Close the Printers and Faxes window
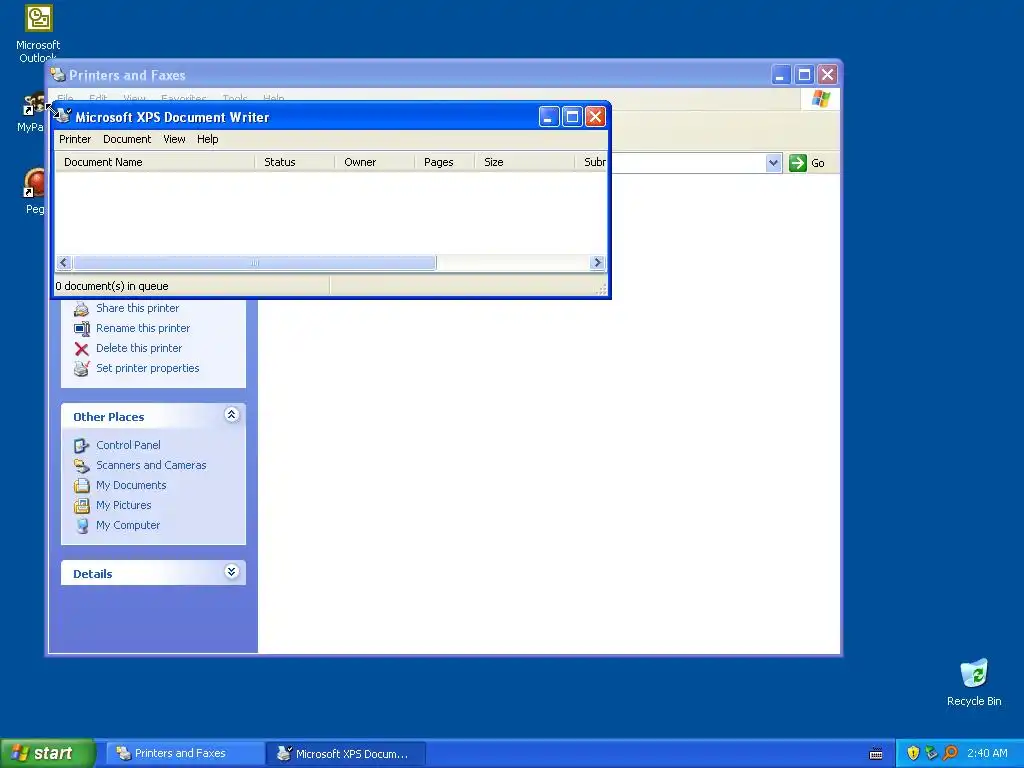Screen dimensions: 1024x768 click(827, 75)
